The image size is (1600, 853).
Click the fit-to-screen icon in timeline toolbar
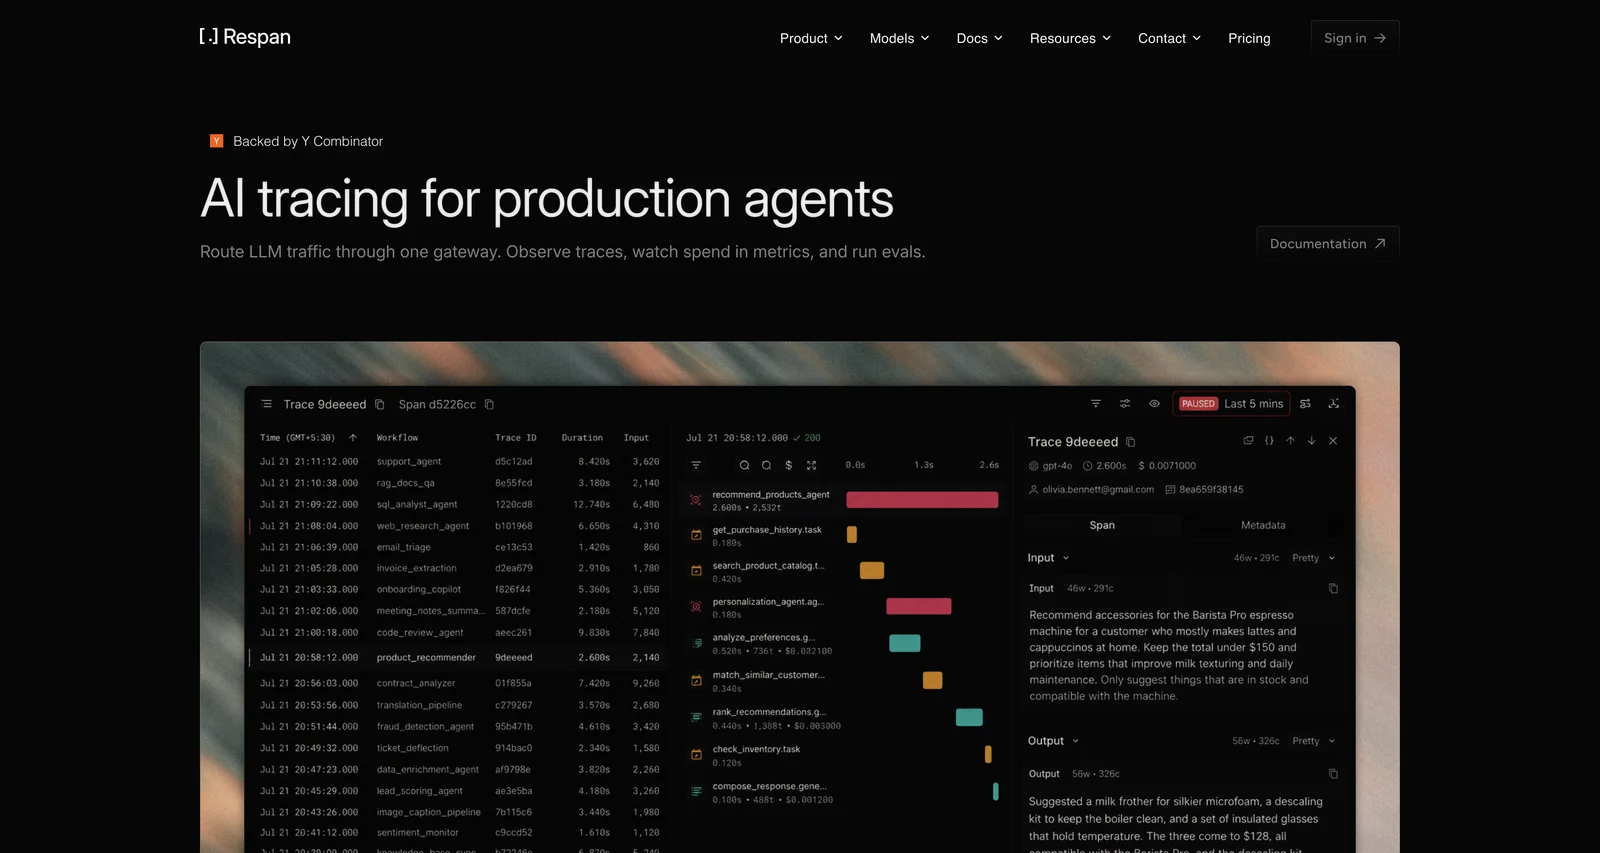coord(811,465)
